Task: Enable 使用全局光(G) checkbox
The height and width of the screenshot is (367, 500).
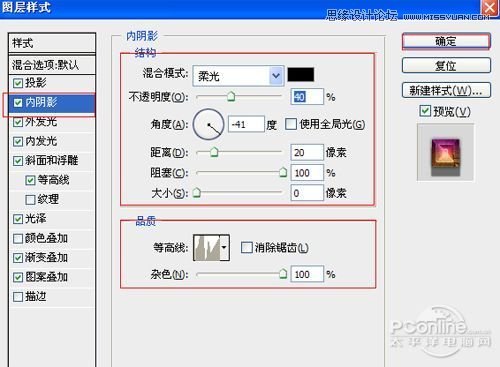Action: [x=291, y=124]
